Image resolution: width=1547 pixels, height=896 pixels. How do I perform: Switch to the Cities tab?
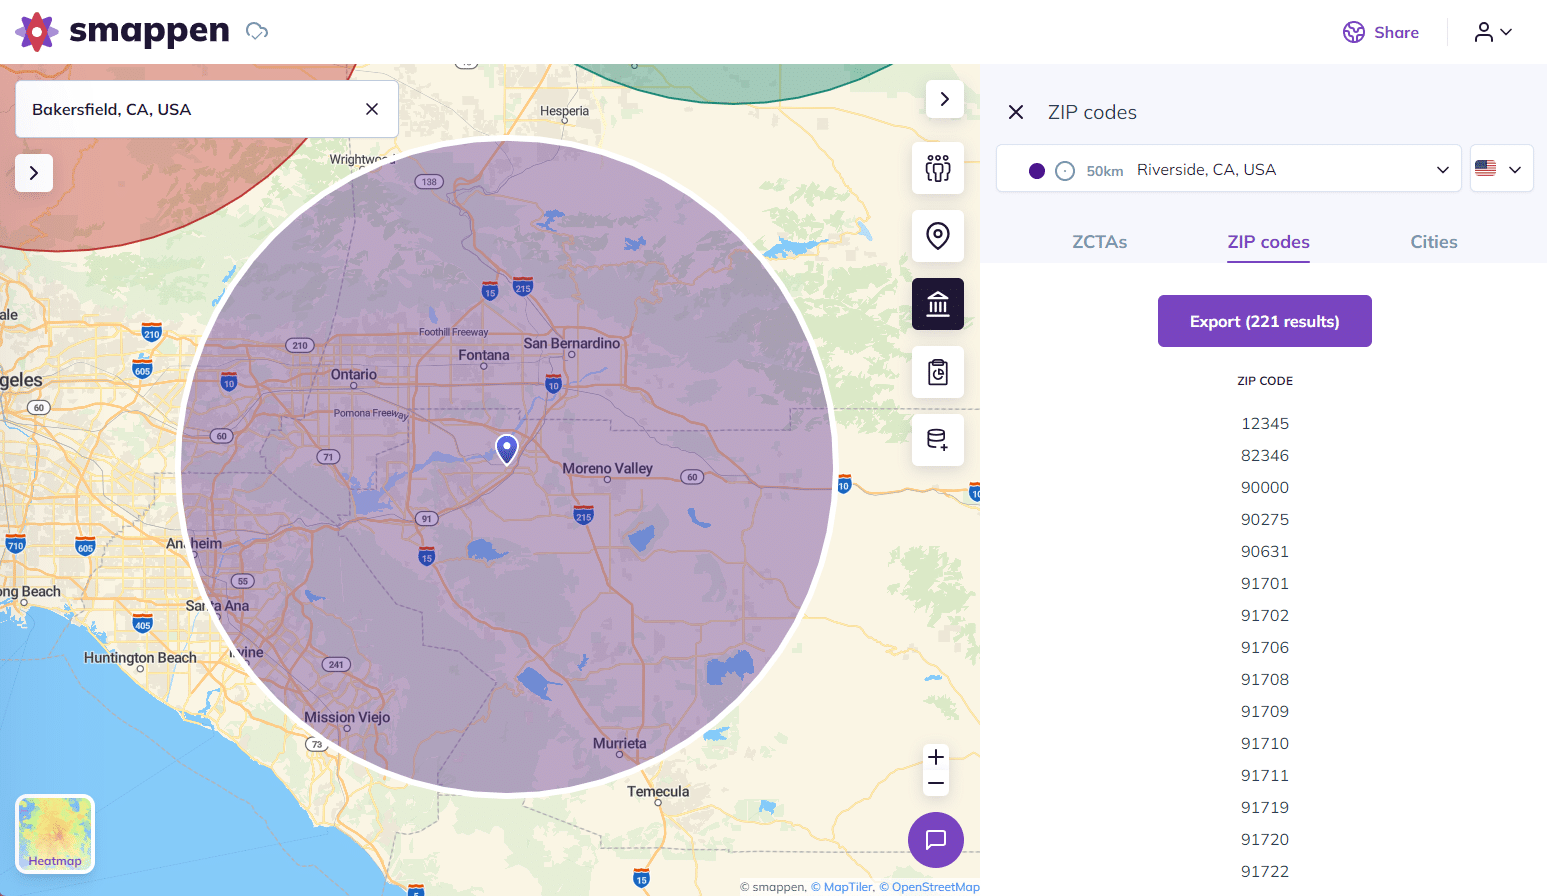click(1434, 242)
